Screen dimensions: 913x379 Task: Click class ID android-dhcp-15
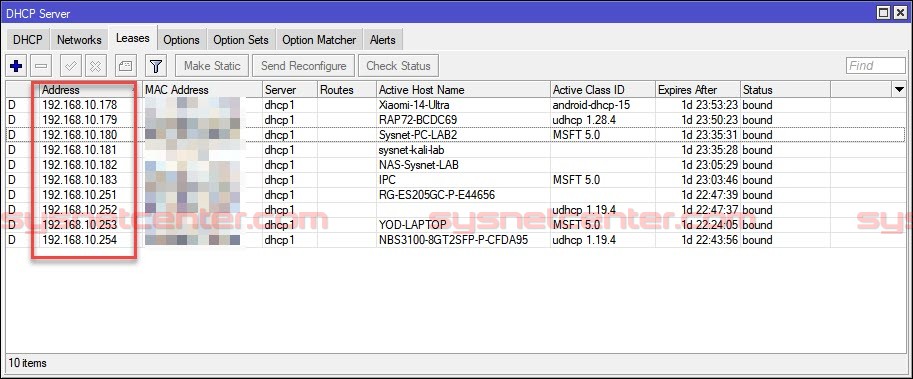[591, 105]
